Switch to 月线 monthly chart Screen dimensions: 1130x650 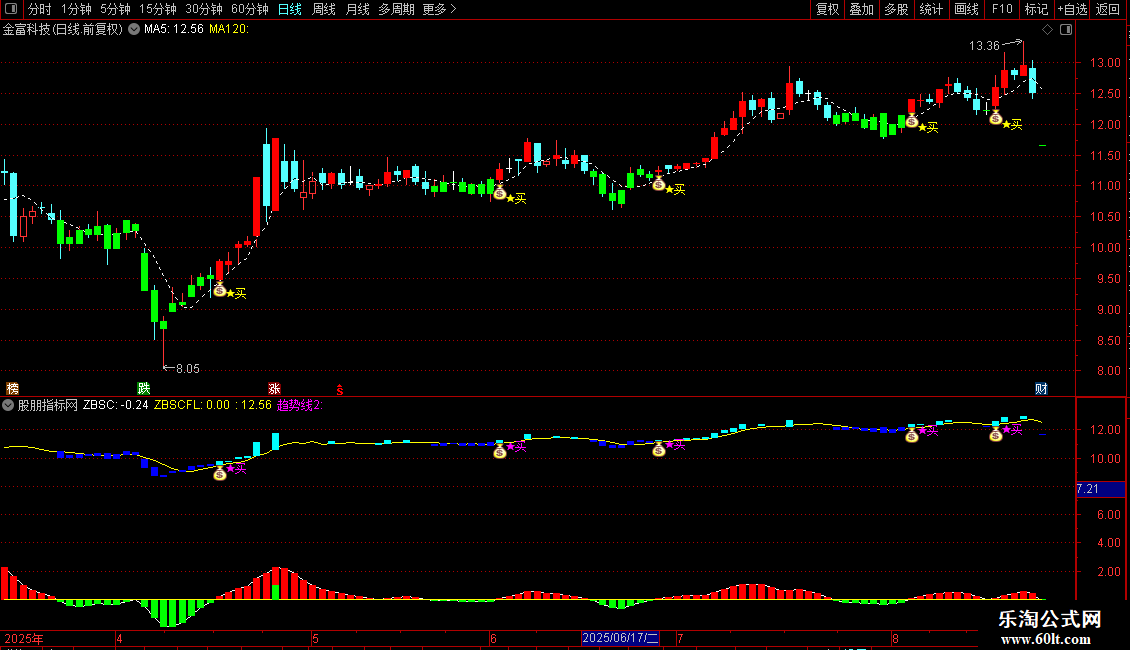coord(357,9)
